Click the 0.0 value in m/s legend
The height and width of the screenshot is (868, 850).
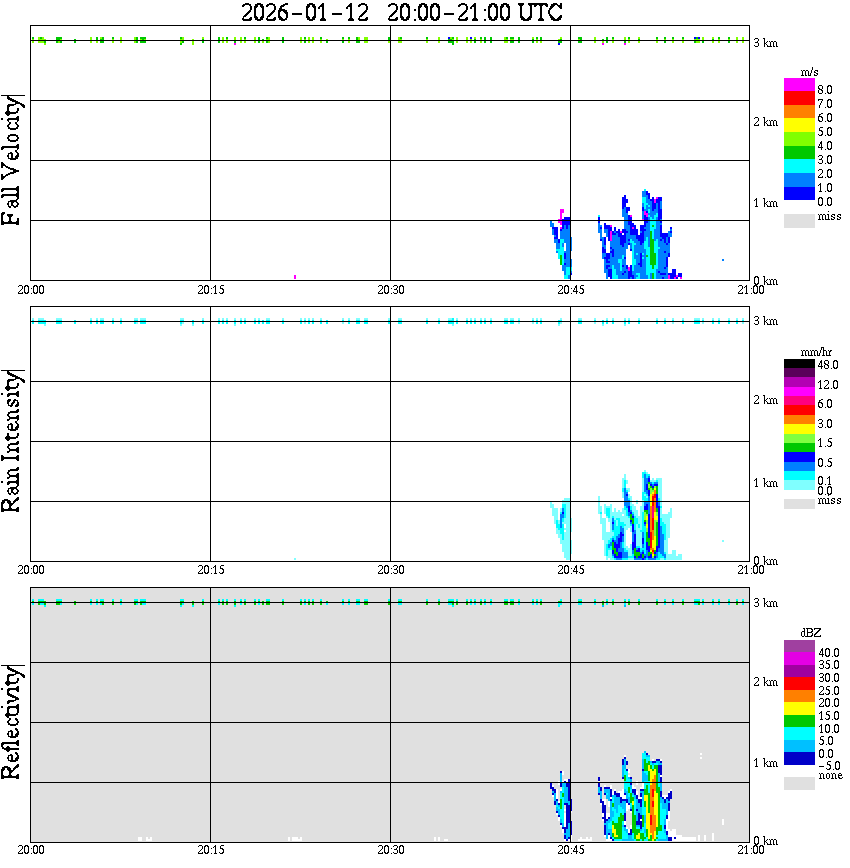click(825, 202)
